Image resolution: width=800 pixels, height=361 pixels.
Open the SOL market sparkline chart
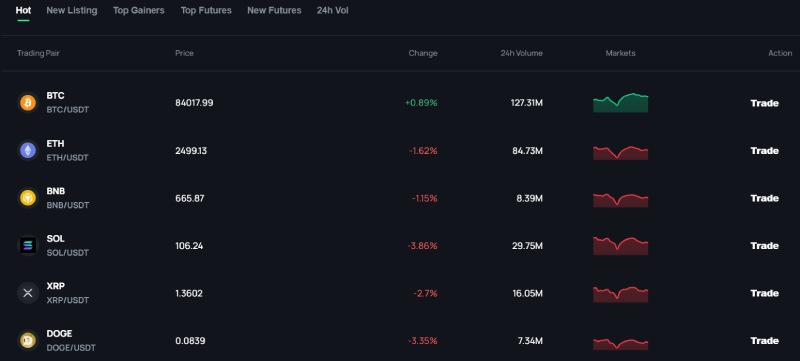click(x=620, y=246)
